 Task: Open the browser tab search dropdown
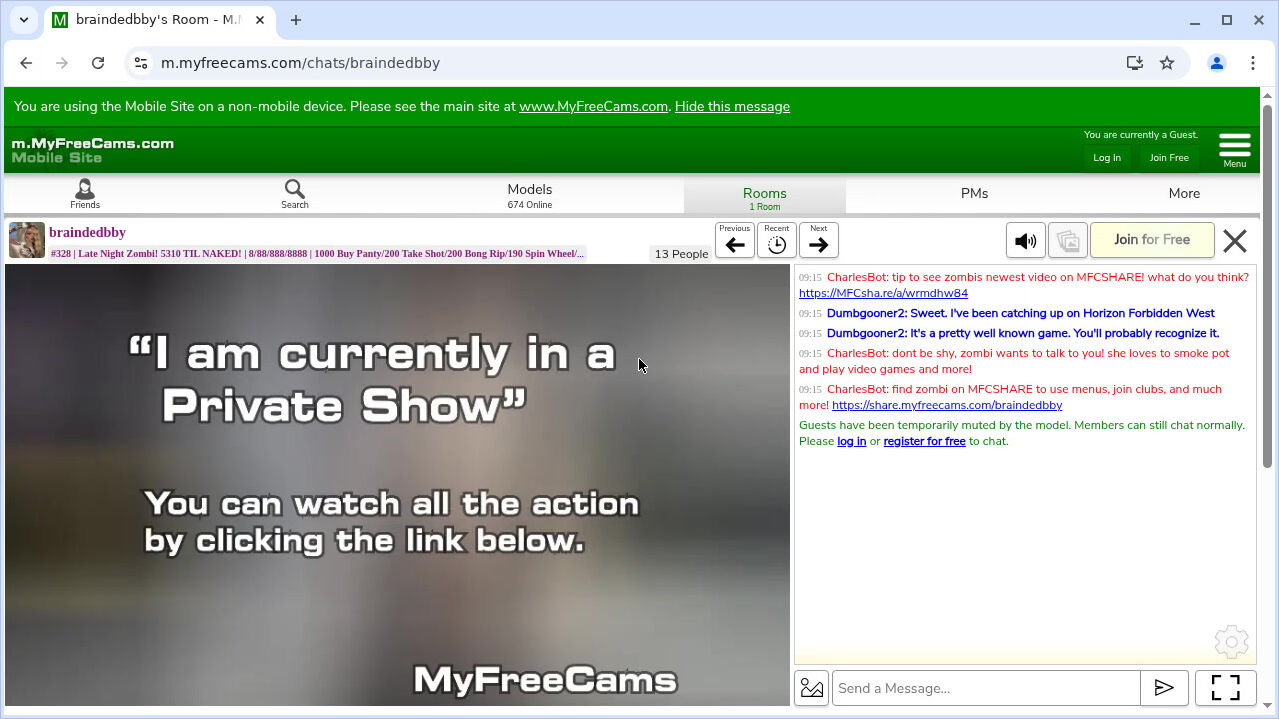tap(24, 20)
